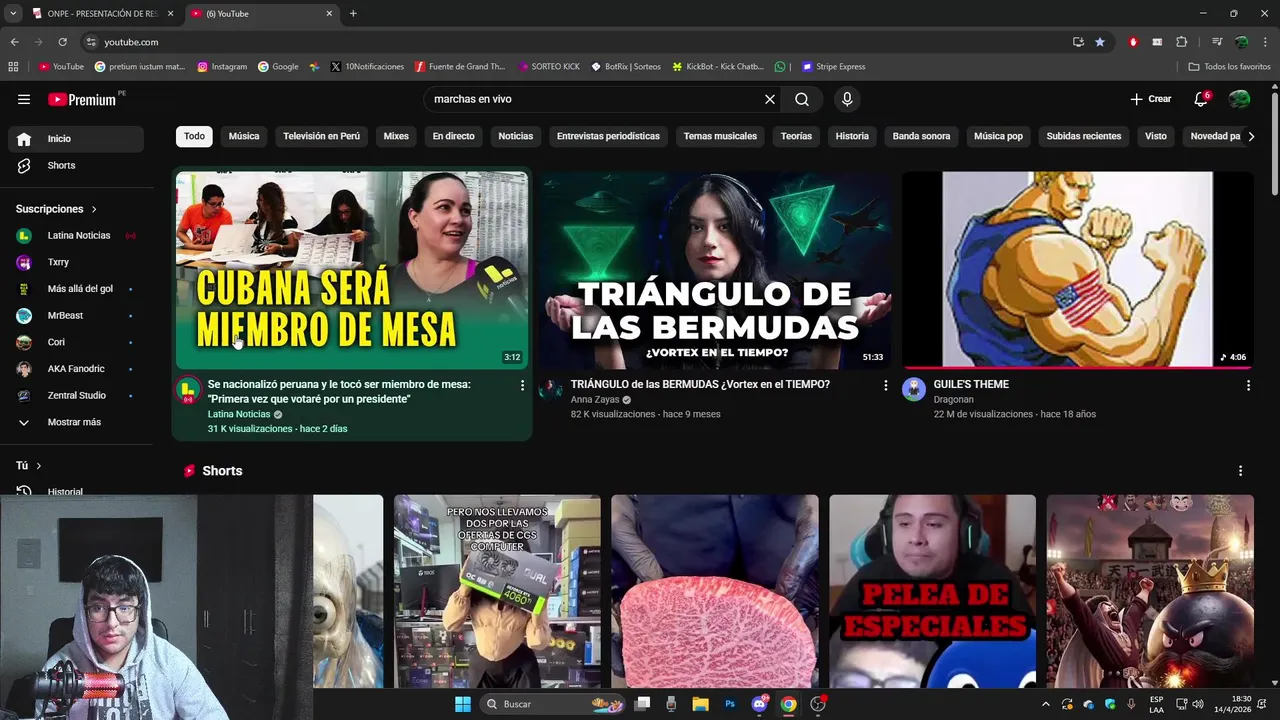
Task: Open the Chrome three-dot menu
Action: point(1265,42)
